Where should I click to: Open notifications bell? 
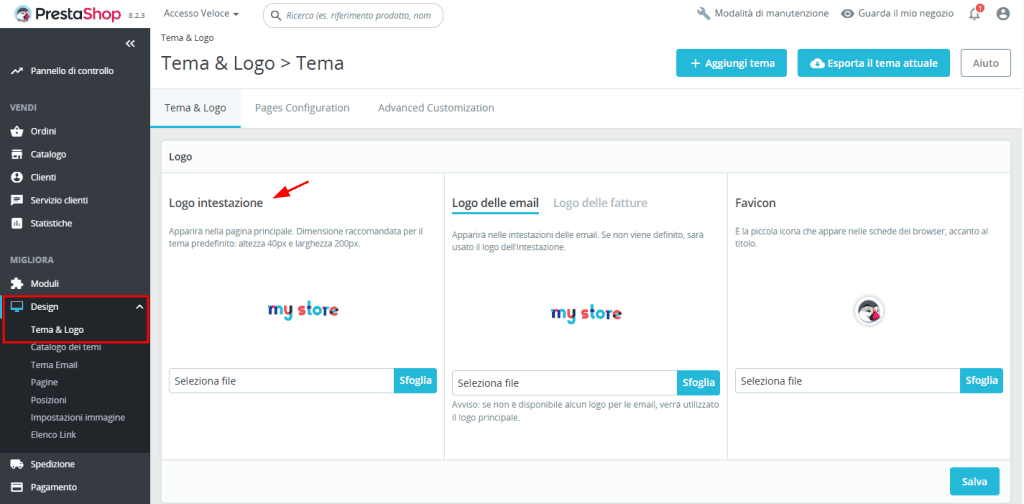pos(975,13)
